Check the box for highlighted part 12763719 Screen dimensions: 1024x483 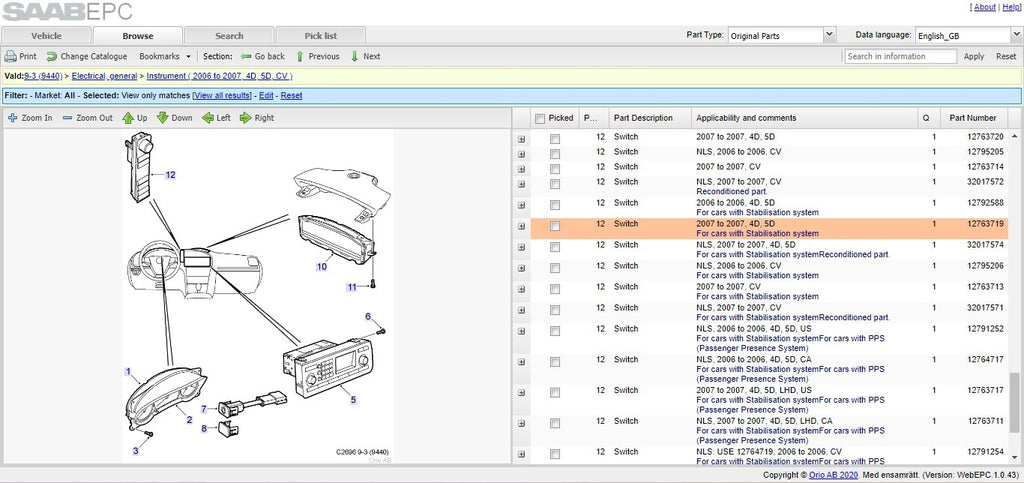(554, 226)
